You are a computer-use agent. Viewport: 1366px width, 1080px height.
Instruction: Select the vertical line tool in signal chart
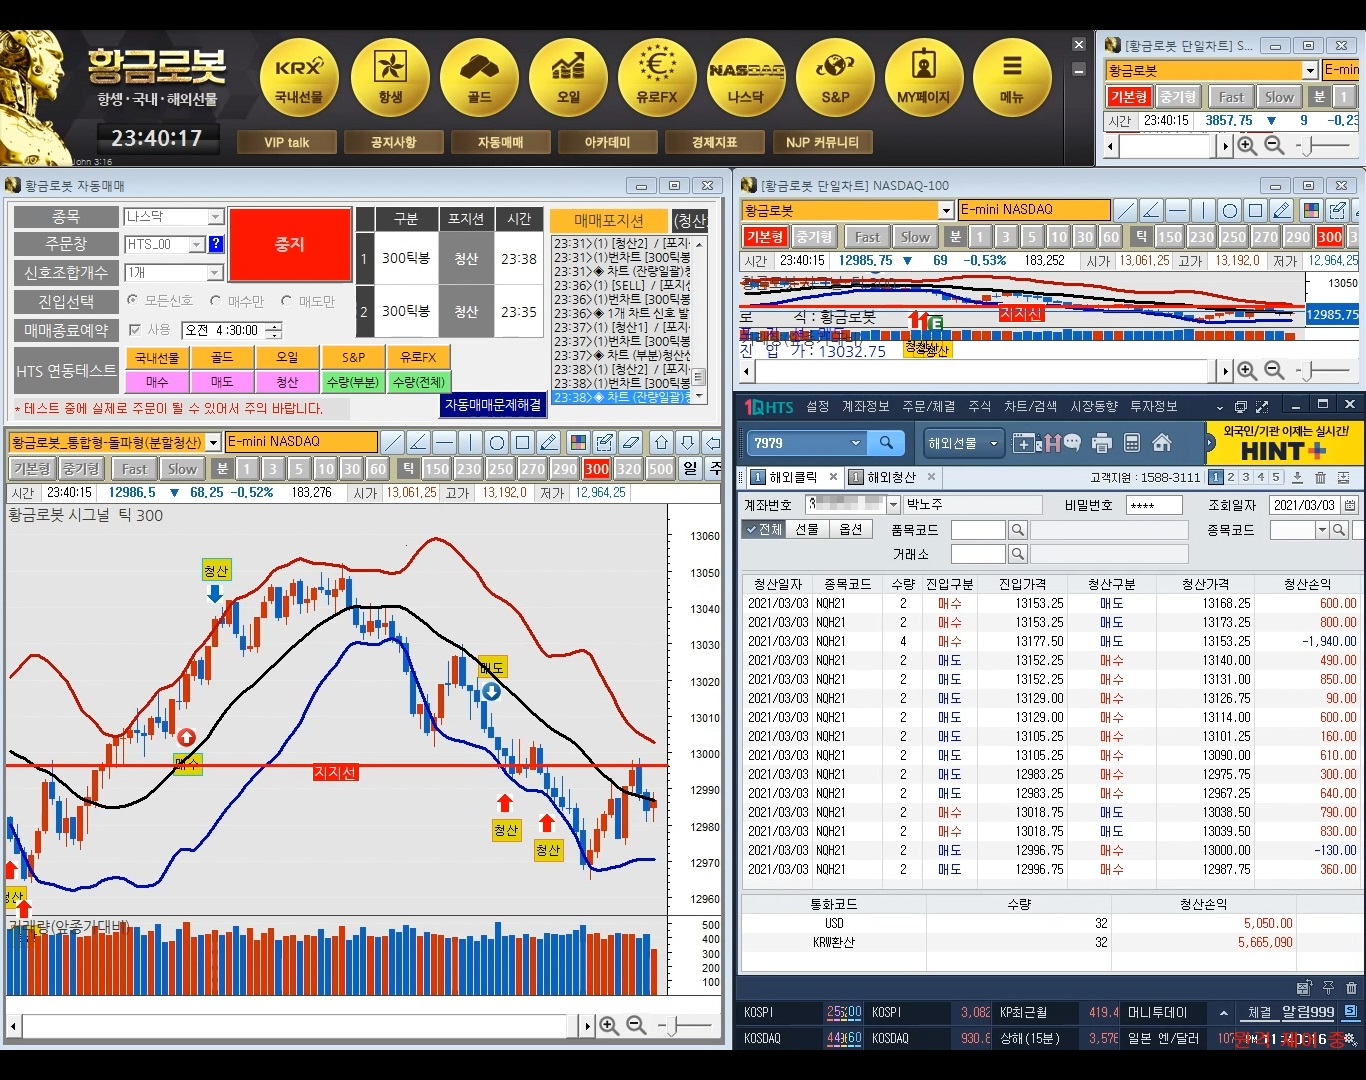click(470, 442)
